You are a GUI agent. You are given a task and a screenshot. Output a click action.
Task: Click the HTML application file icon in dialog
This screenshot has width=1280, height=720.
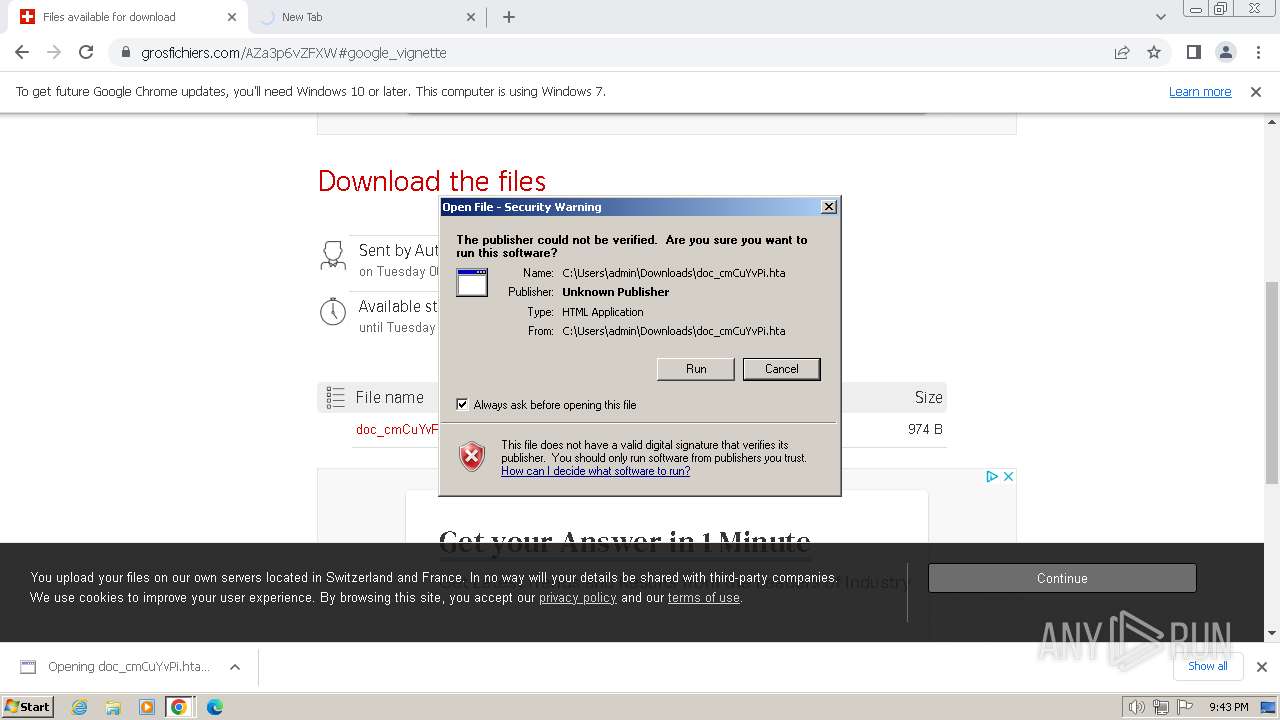[x=472, y=282]
